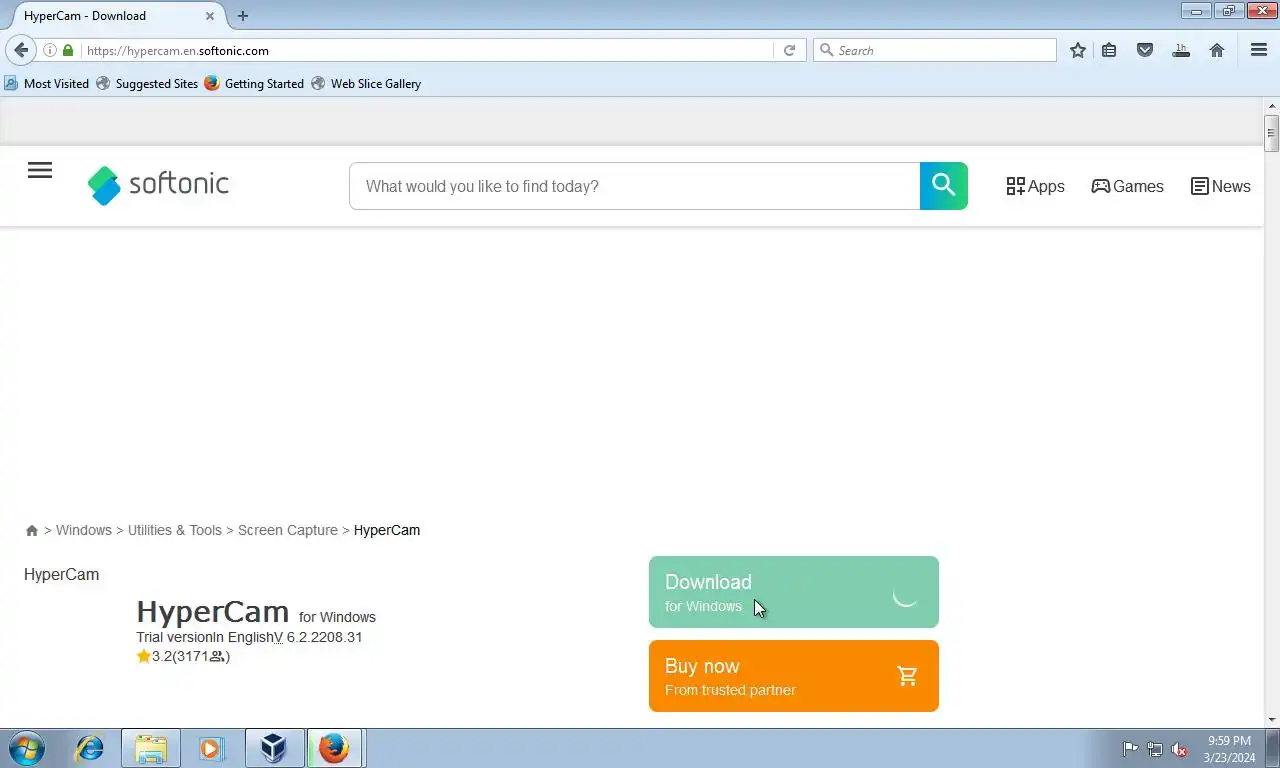1280x768 pixels.
Task: Click the muted volume tray icon
Action: 1179,749
